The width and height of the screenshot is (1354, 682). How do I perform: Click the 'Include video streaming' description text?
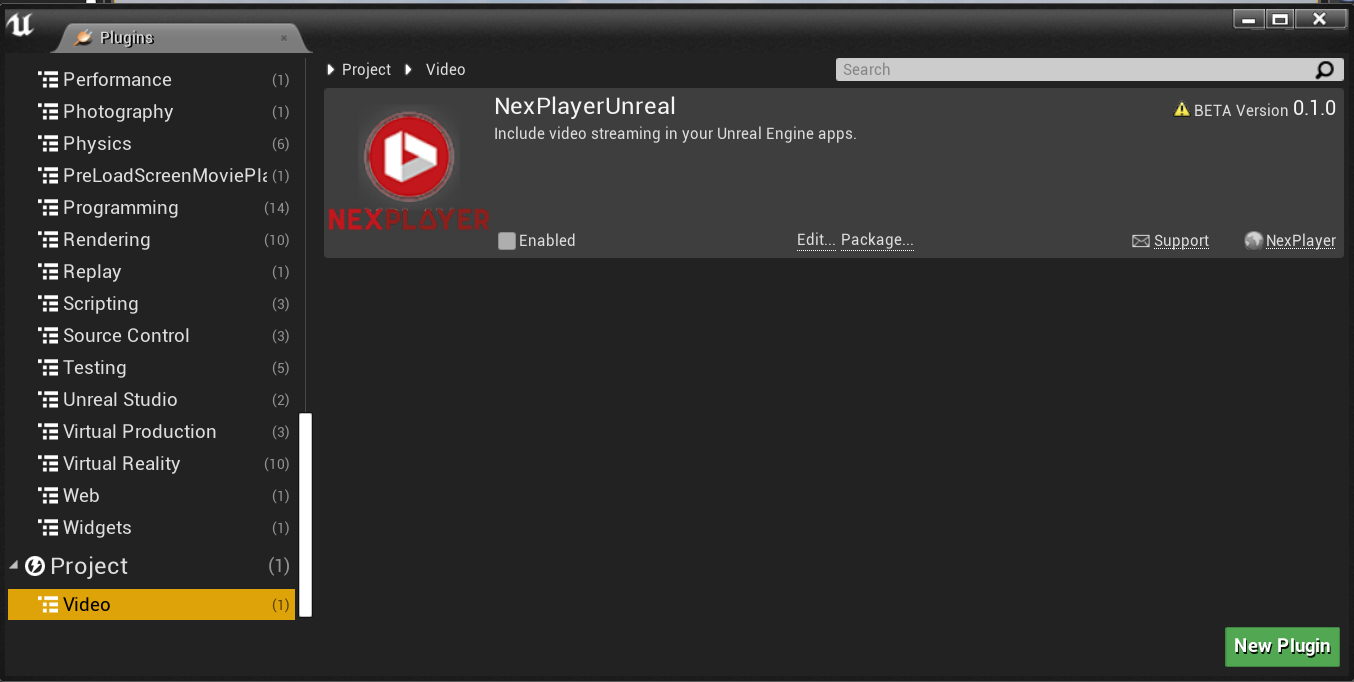point(675,134)
